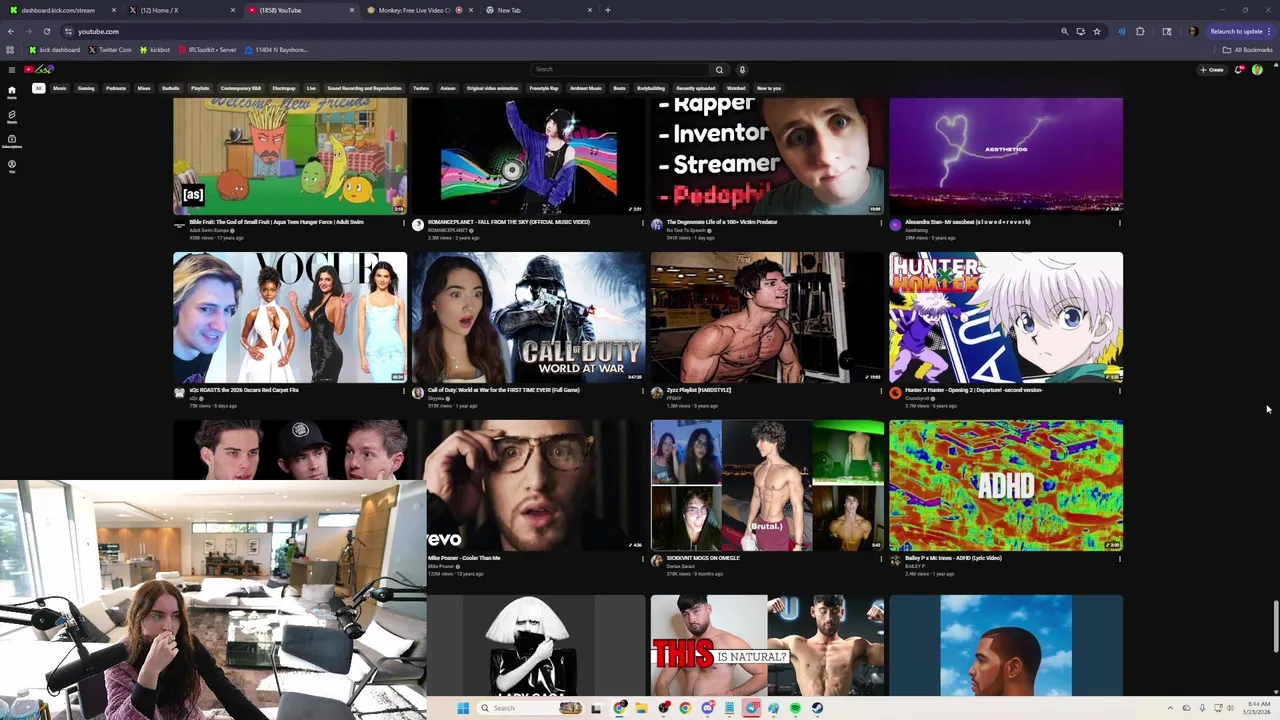This screenshot has width=1280, height=720.
Task: Select the All filter chip
Action: point(38,88)
